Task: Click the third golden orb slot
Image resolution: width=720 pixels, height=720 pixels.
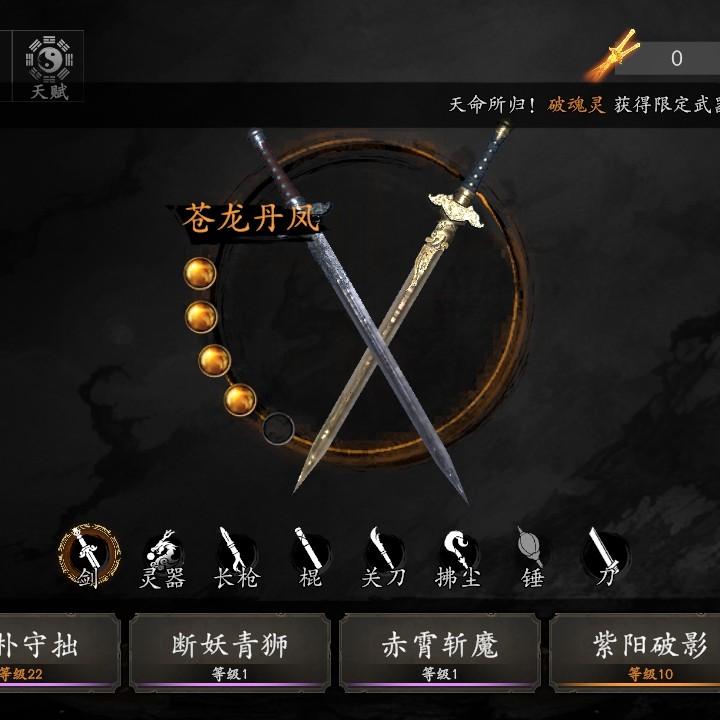Action: 214,360
